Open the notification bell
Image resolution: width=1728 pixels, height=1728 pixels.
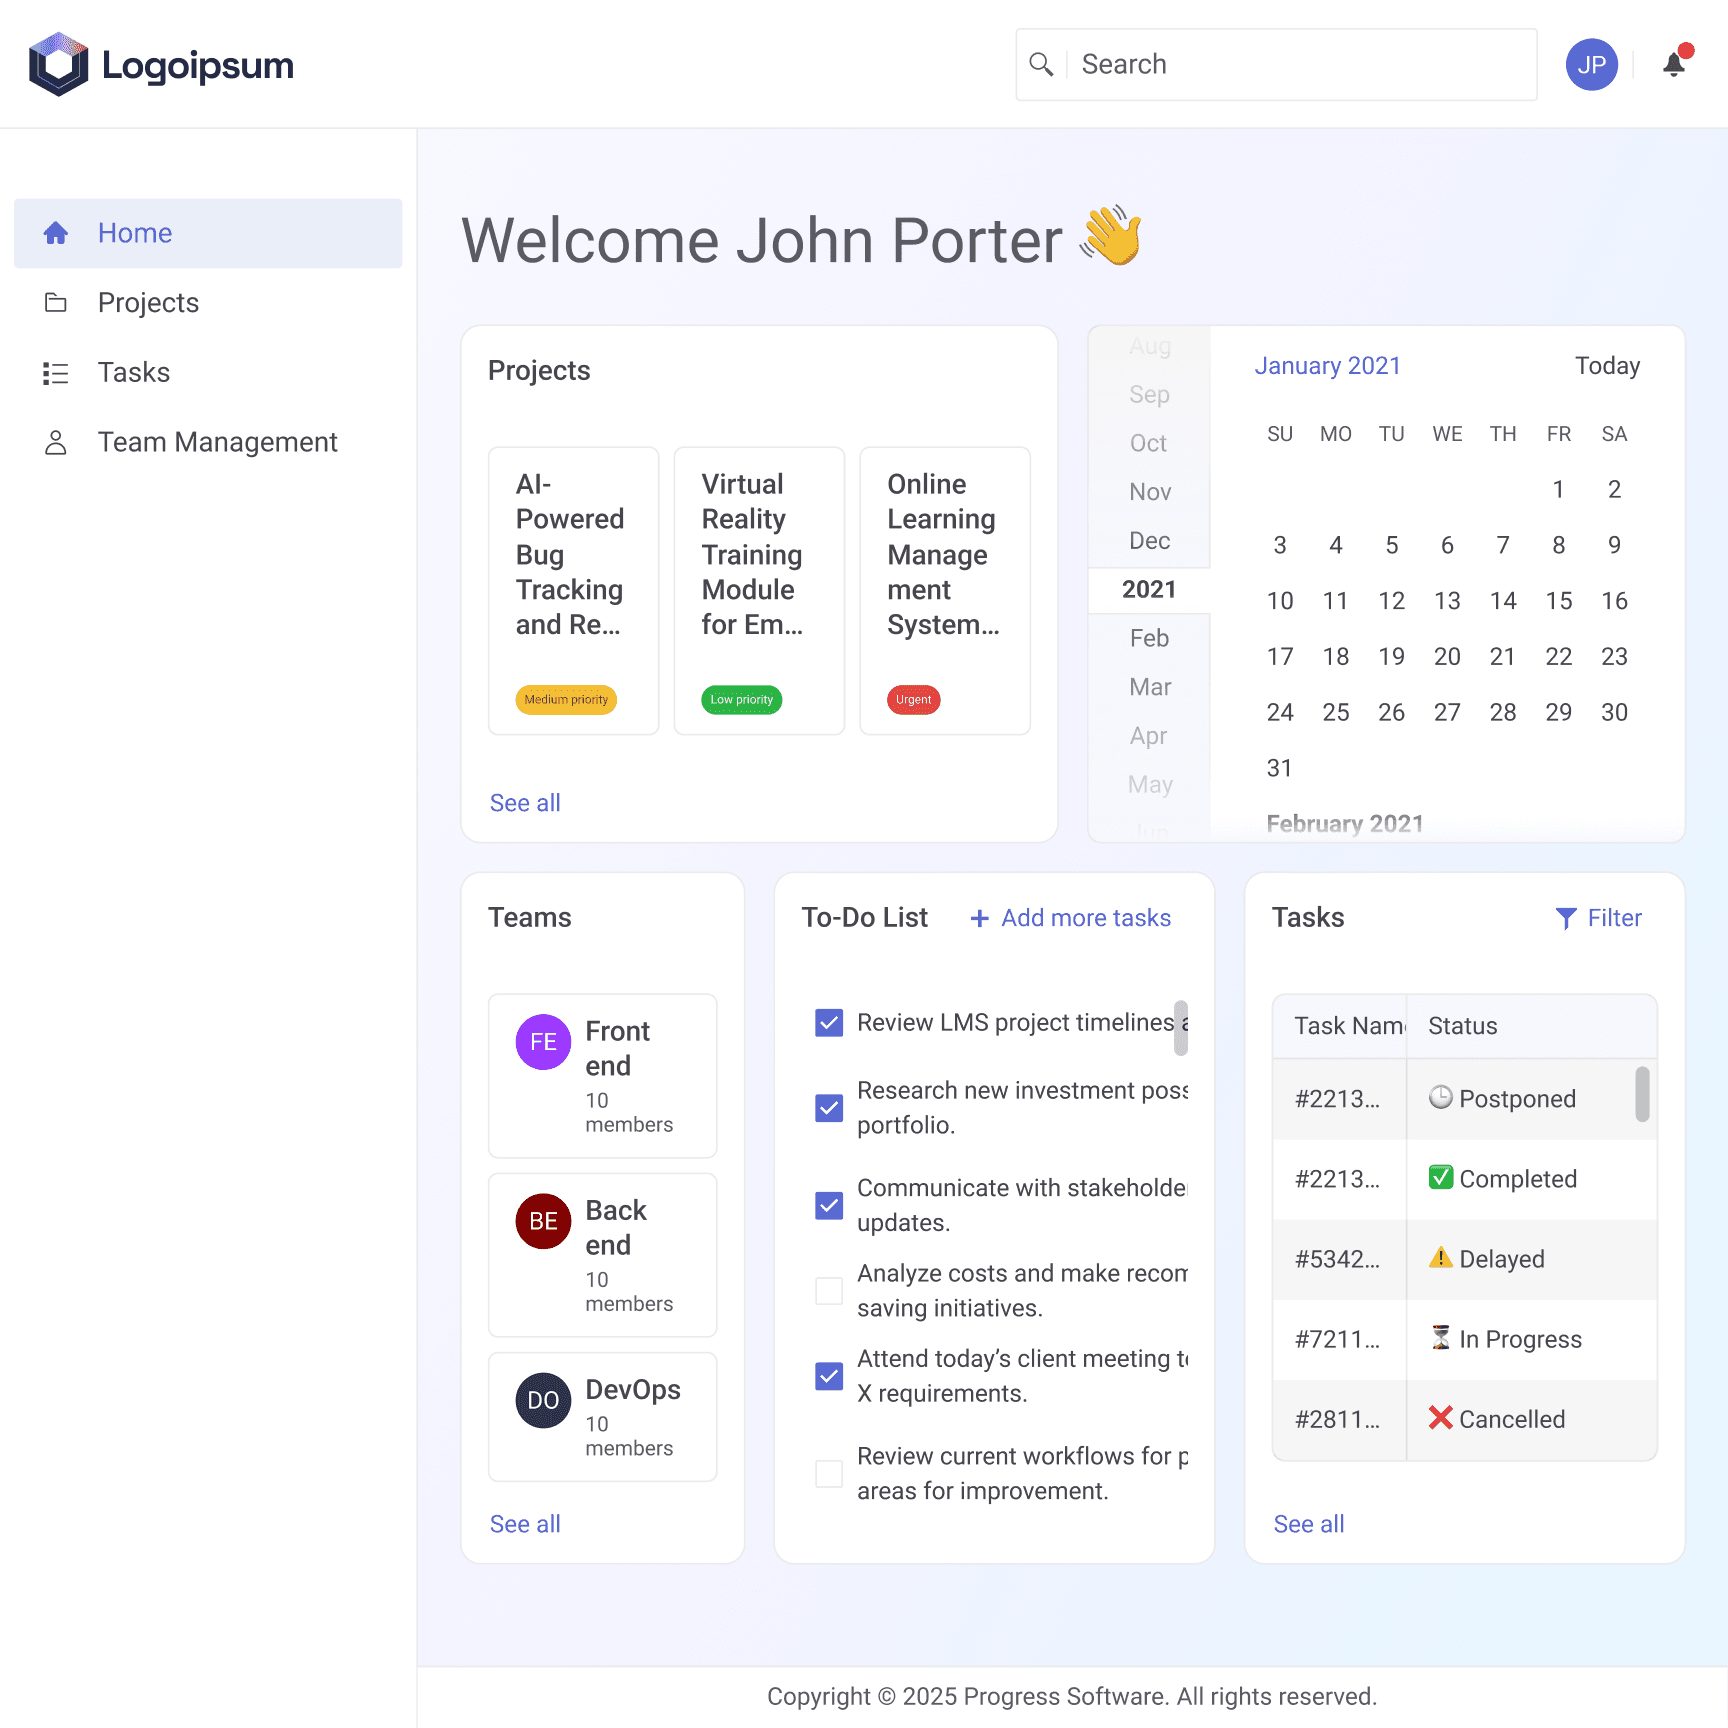pyautogui.click(x=1674, y=65)
